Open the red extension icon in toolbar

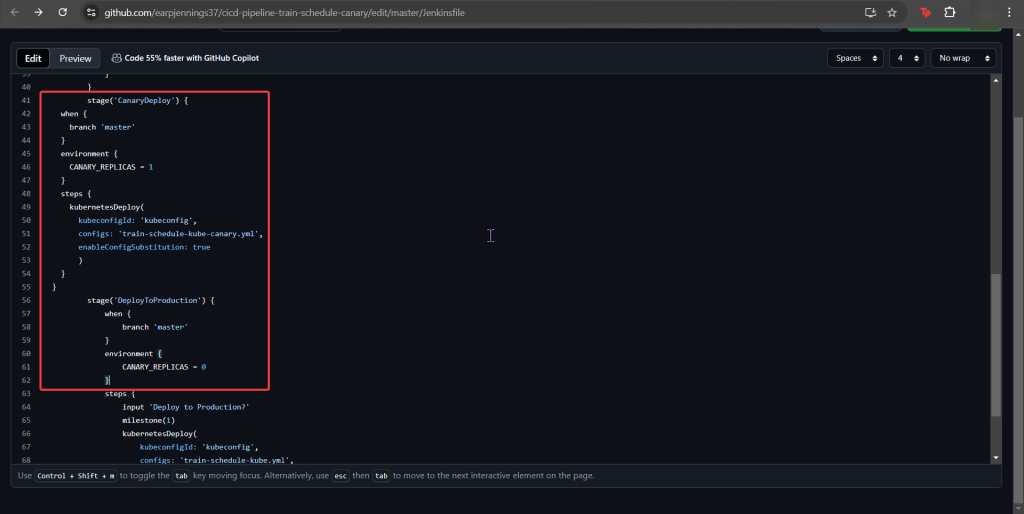(x=926, y=13)
